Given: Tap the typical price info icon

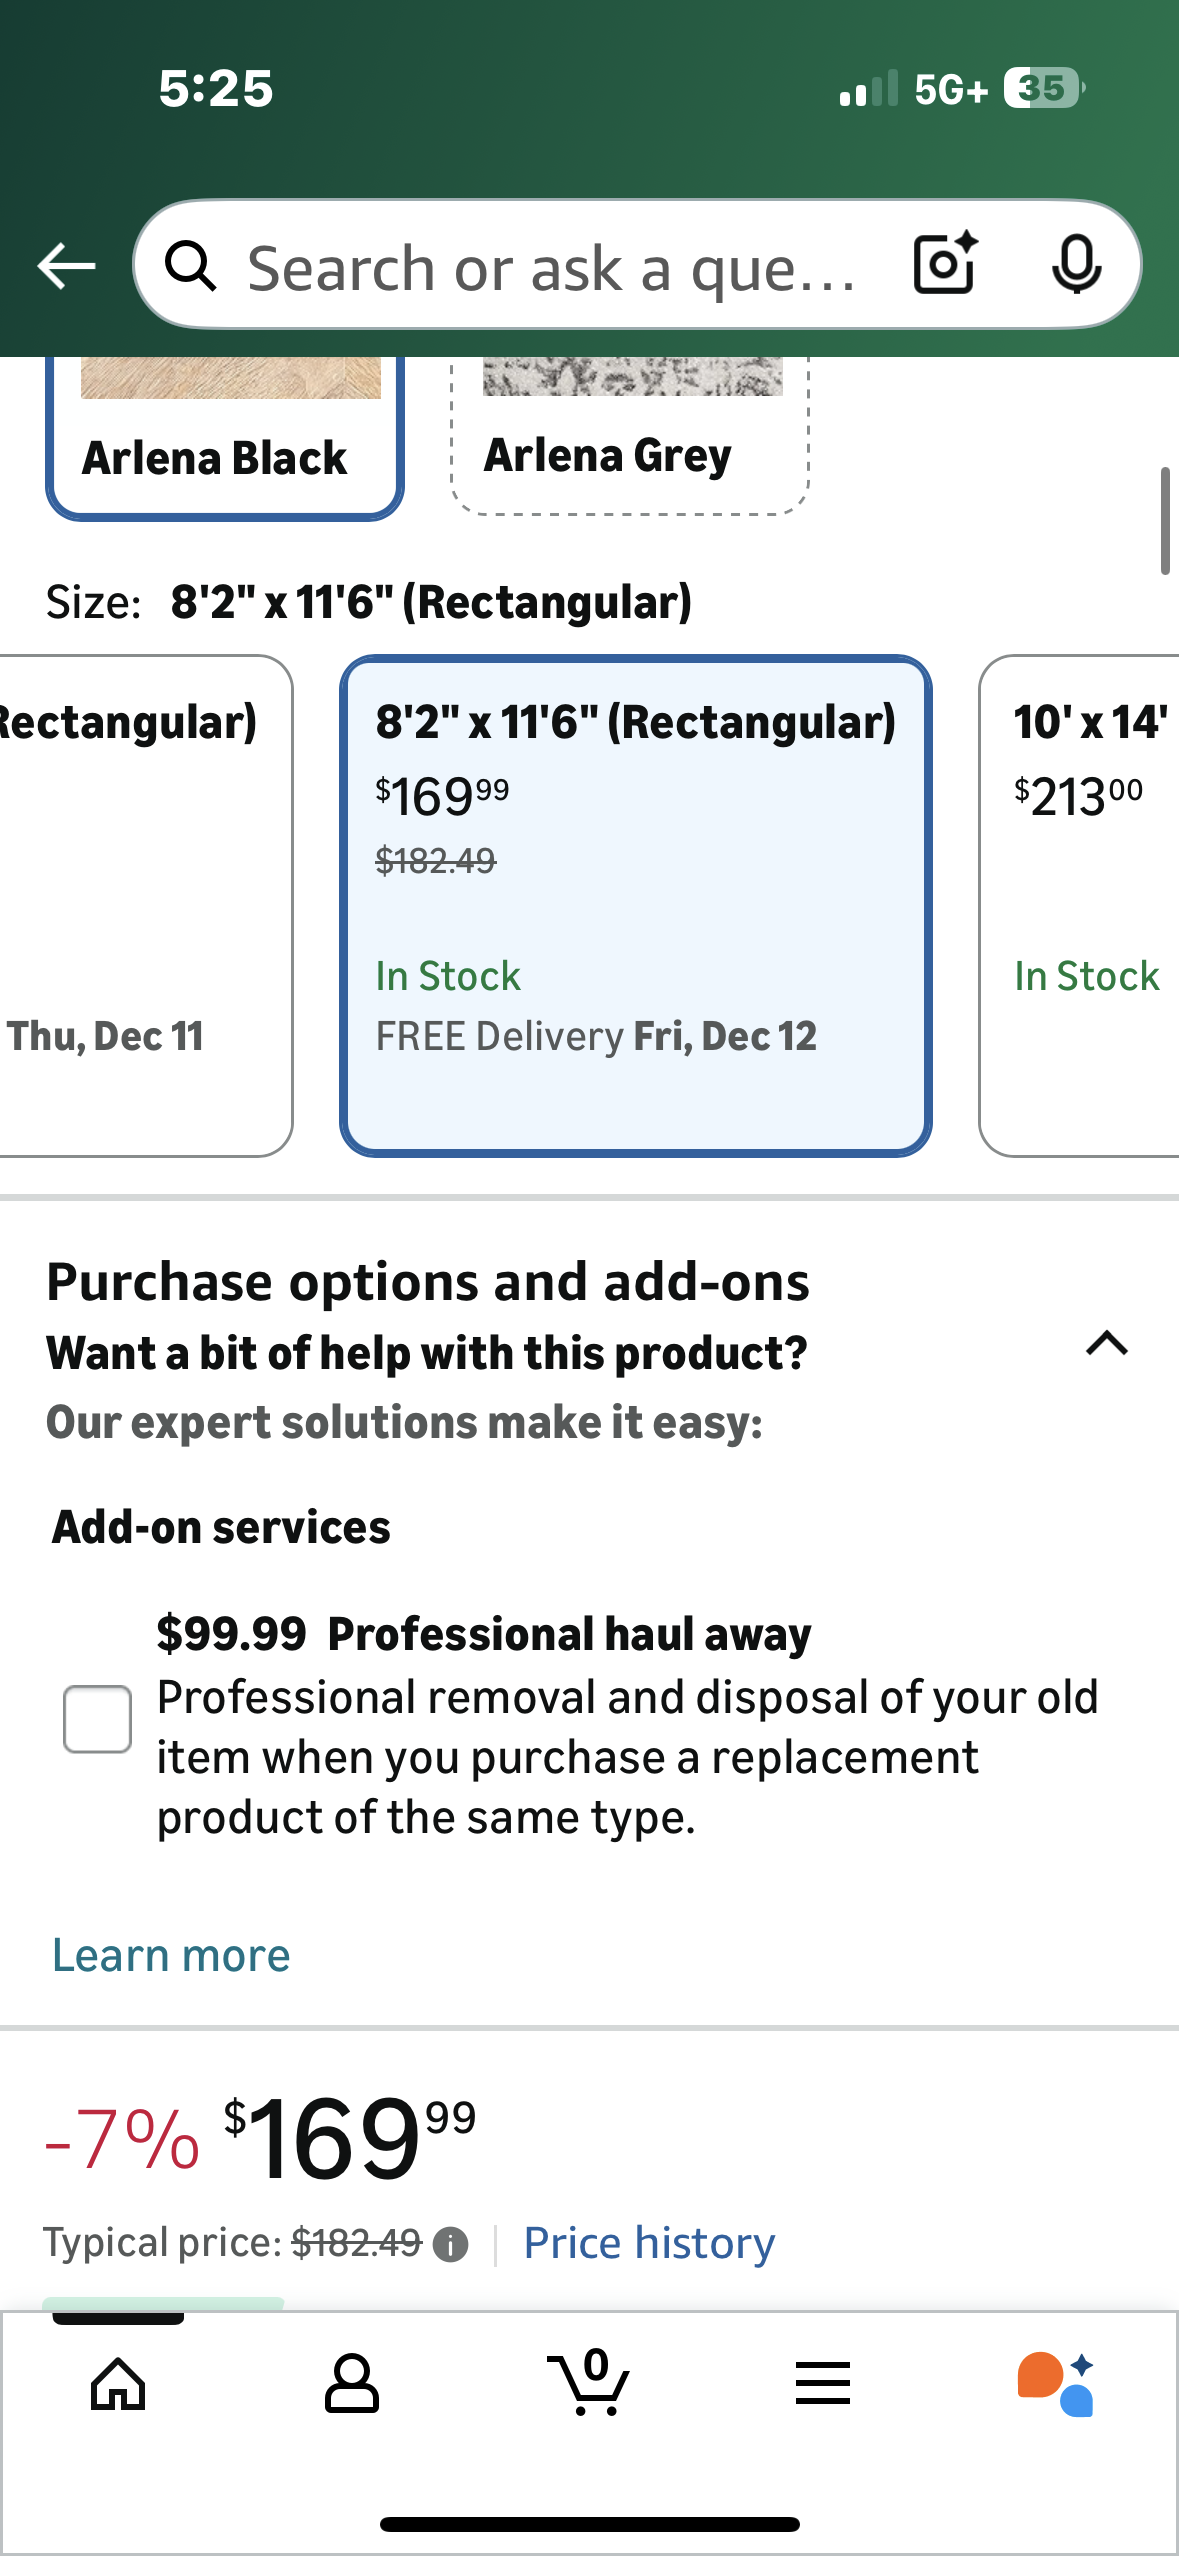Looking at the screenshot, I should click(x=451, y=2245).
